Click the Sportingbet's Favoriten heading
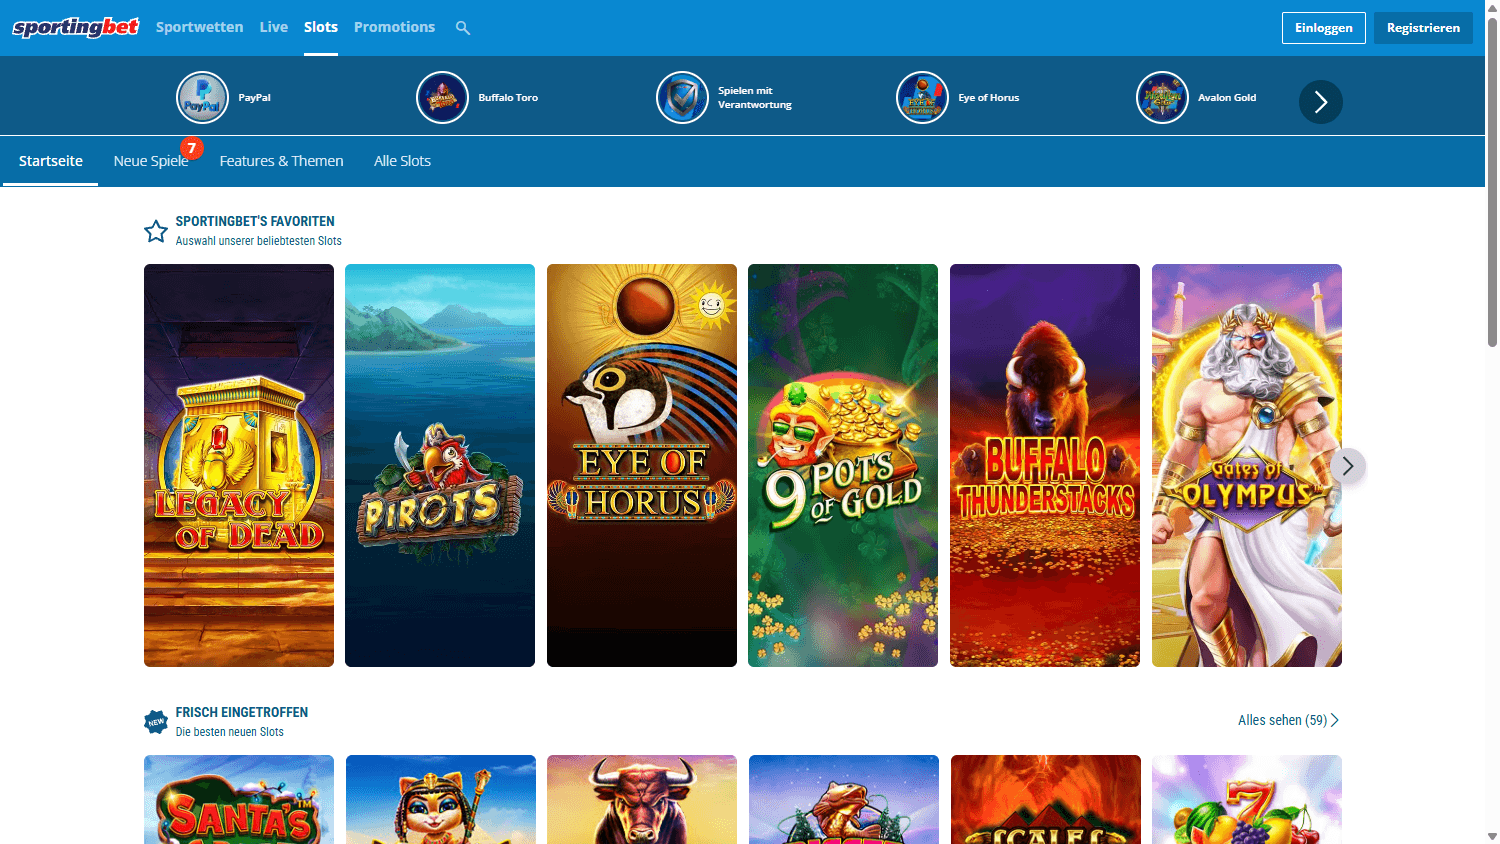 (255, 222)
